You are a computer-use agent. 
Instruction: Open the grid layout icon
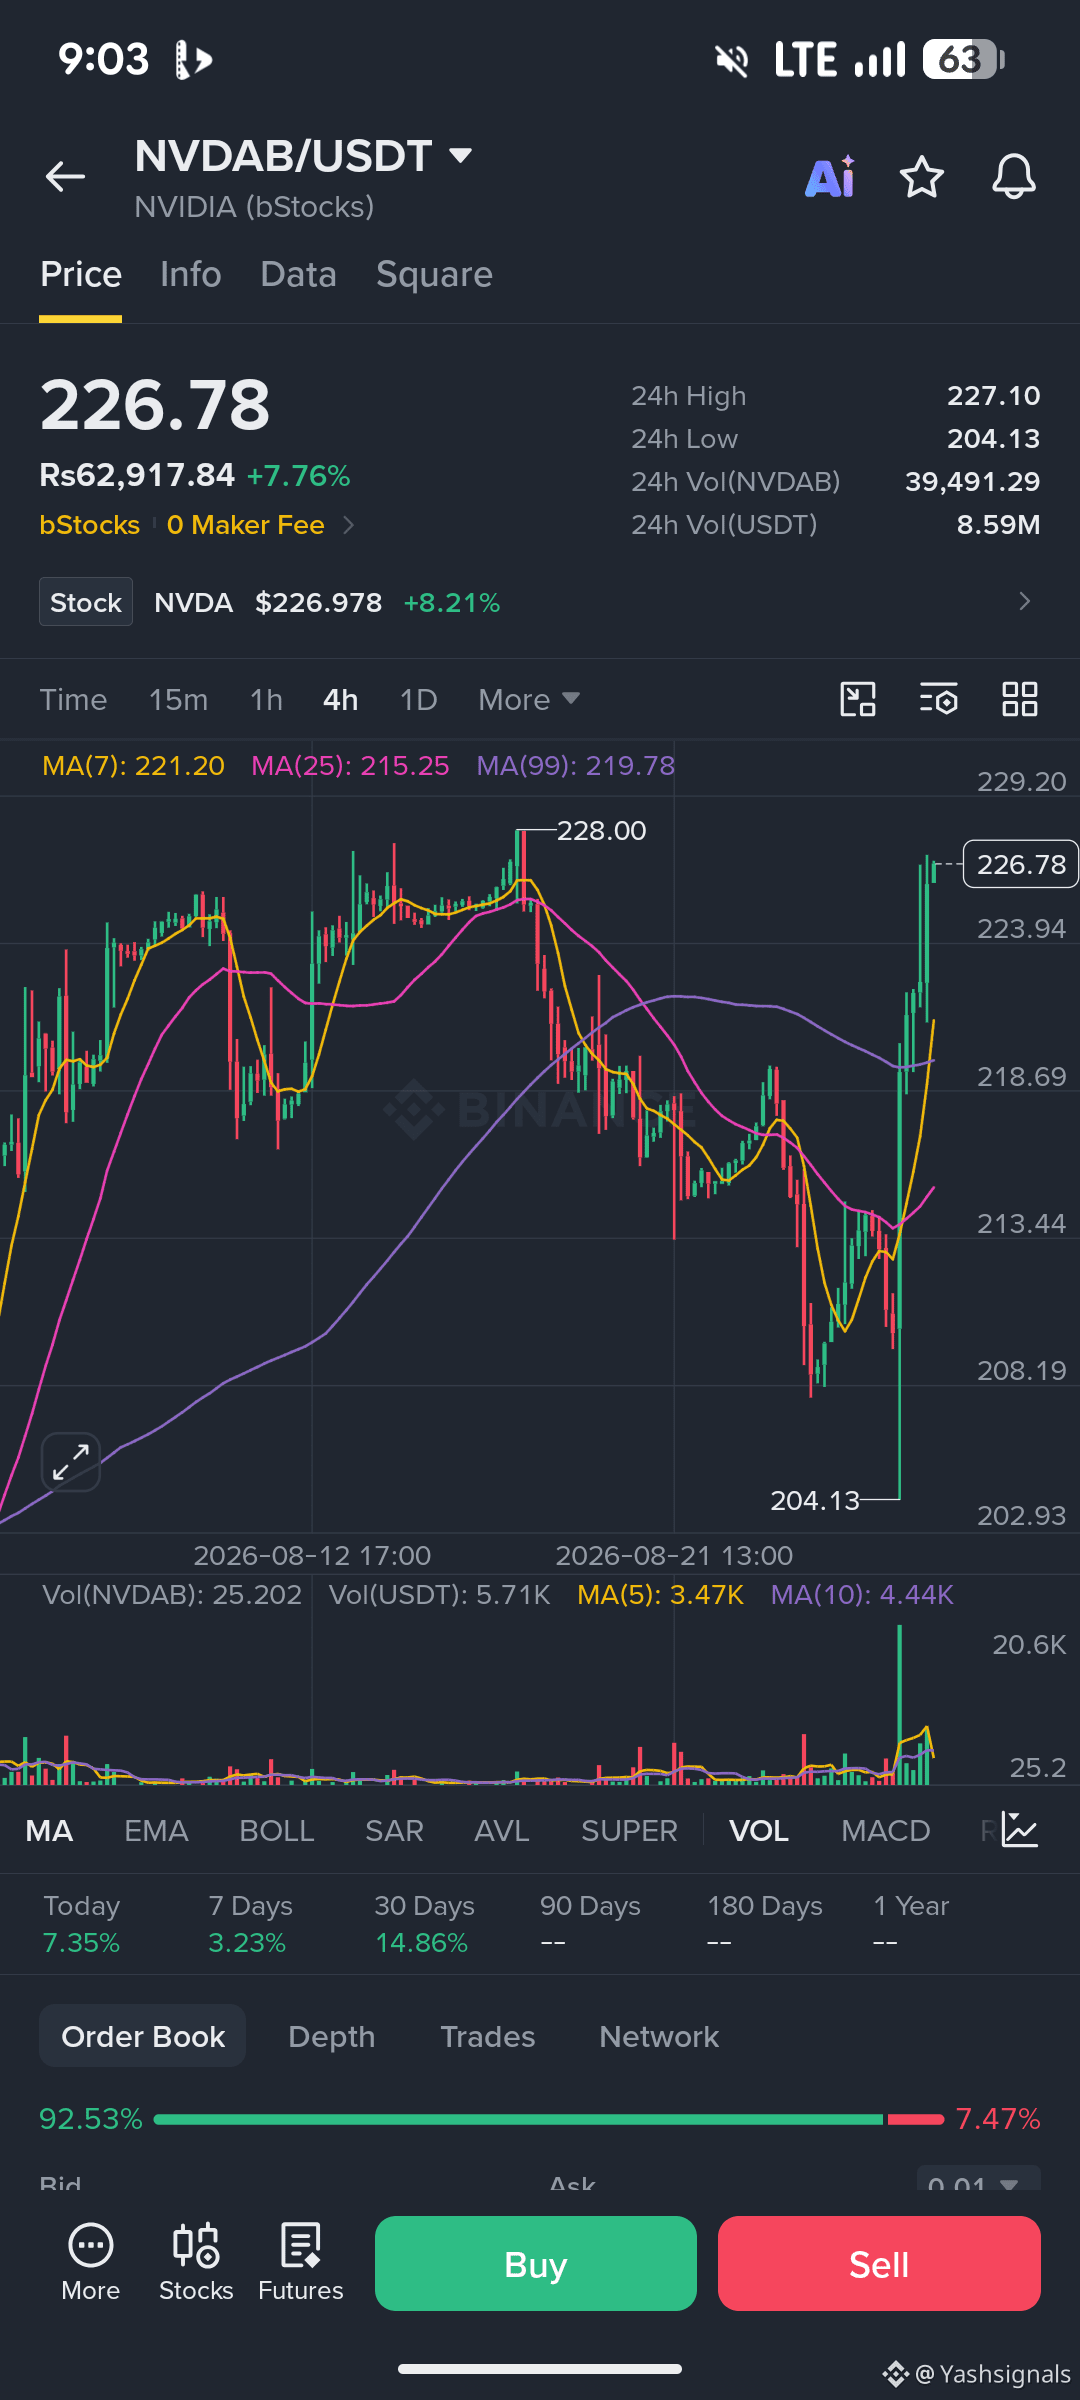[x=1020, y=699]
